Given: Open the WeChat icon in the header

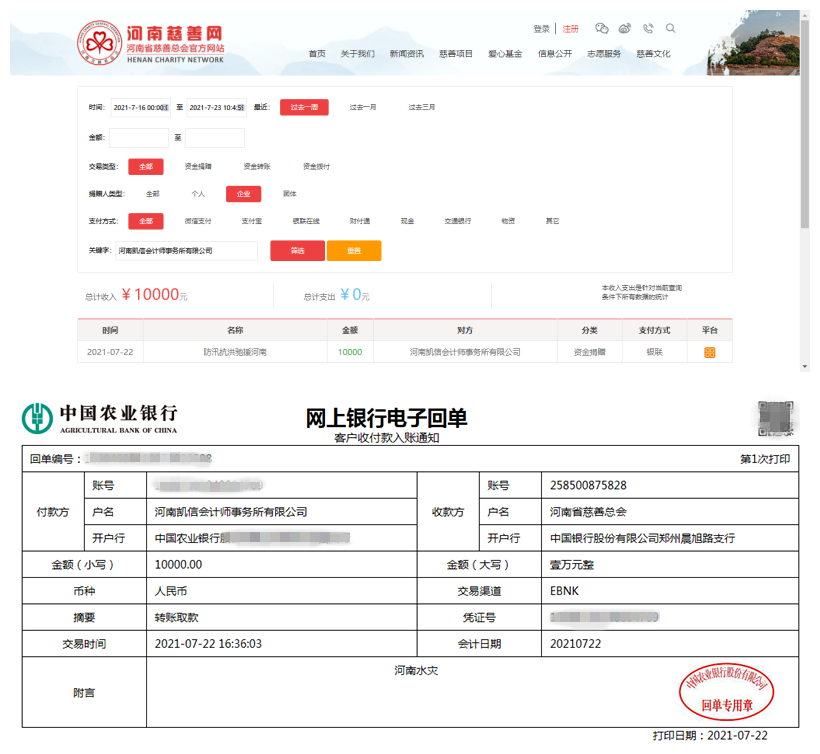Looking at the screenshot, I should (x=602, y=29).
